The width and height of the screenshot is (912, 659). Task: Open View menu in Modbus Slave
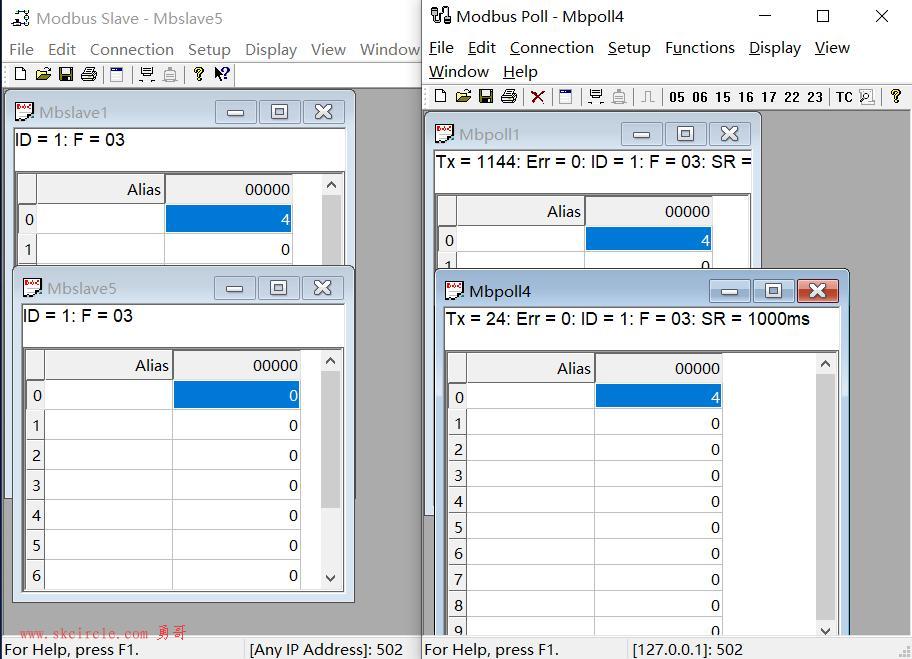328,49
